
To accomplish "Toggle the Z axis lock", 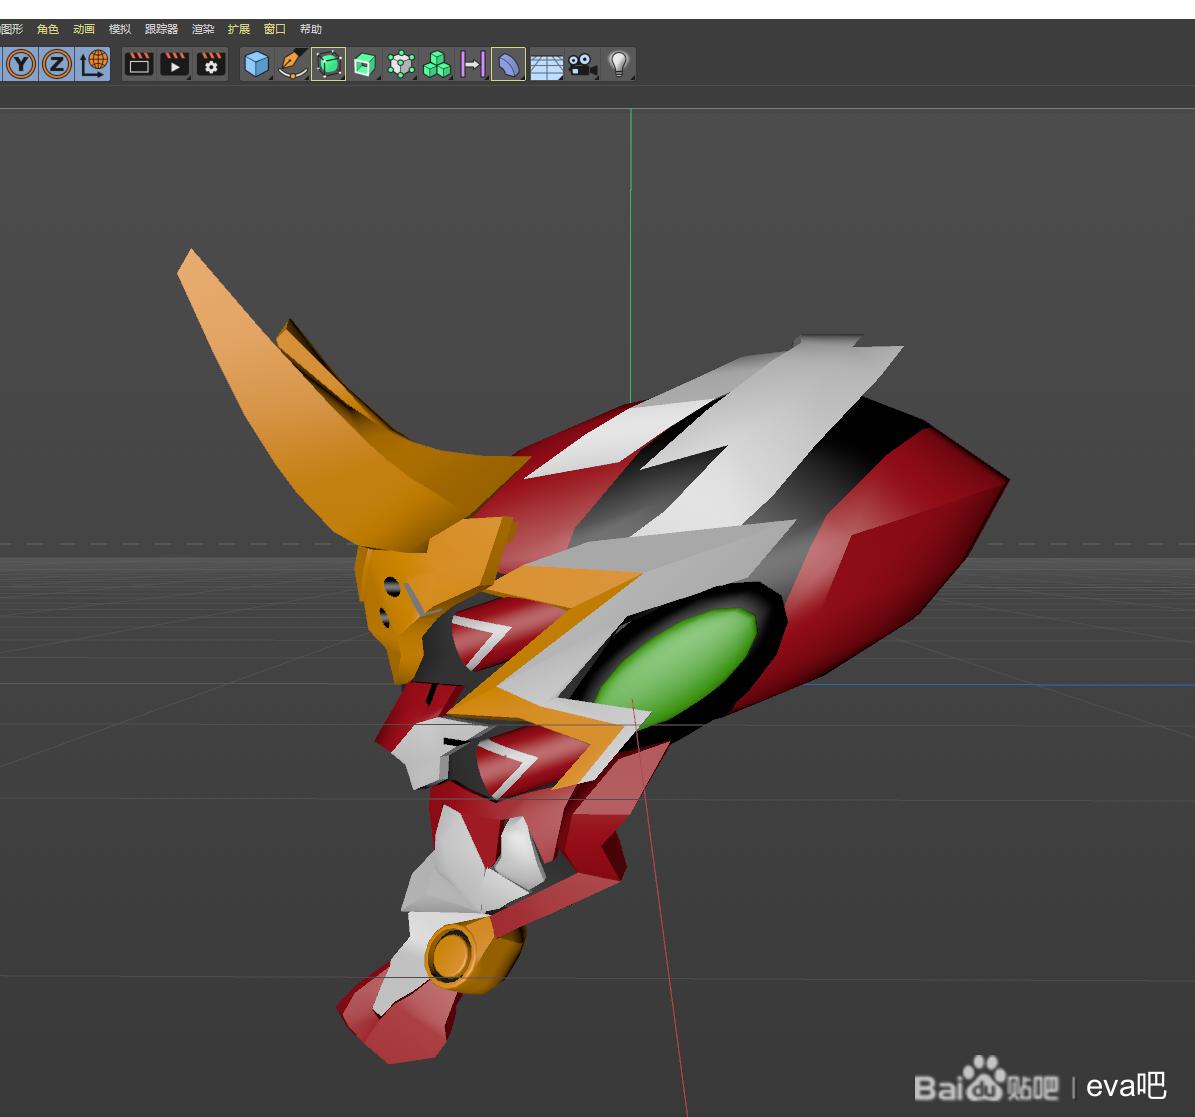I will click(56, 64).
